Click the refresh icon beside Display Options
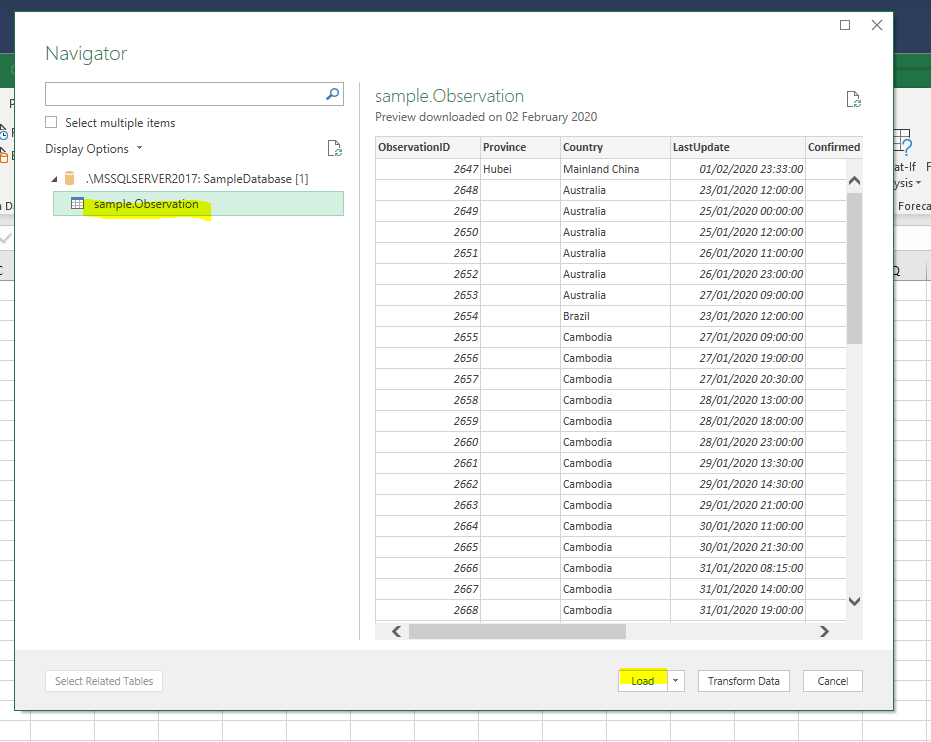Image resolution: width=931 pixels, height=742 pixels. [x=335, y=148]
